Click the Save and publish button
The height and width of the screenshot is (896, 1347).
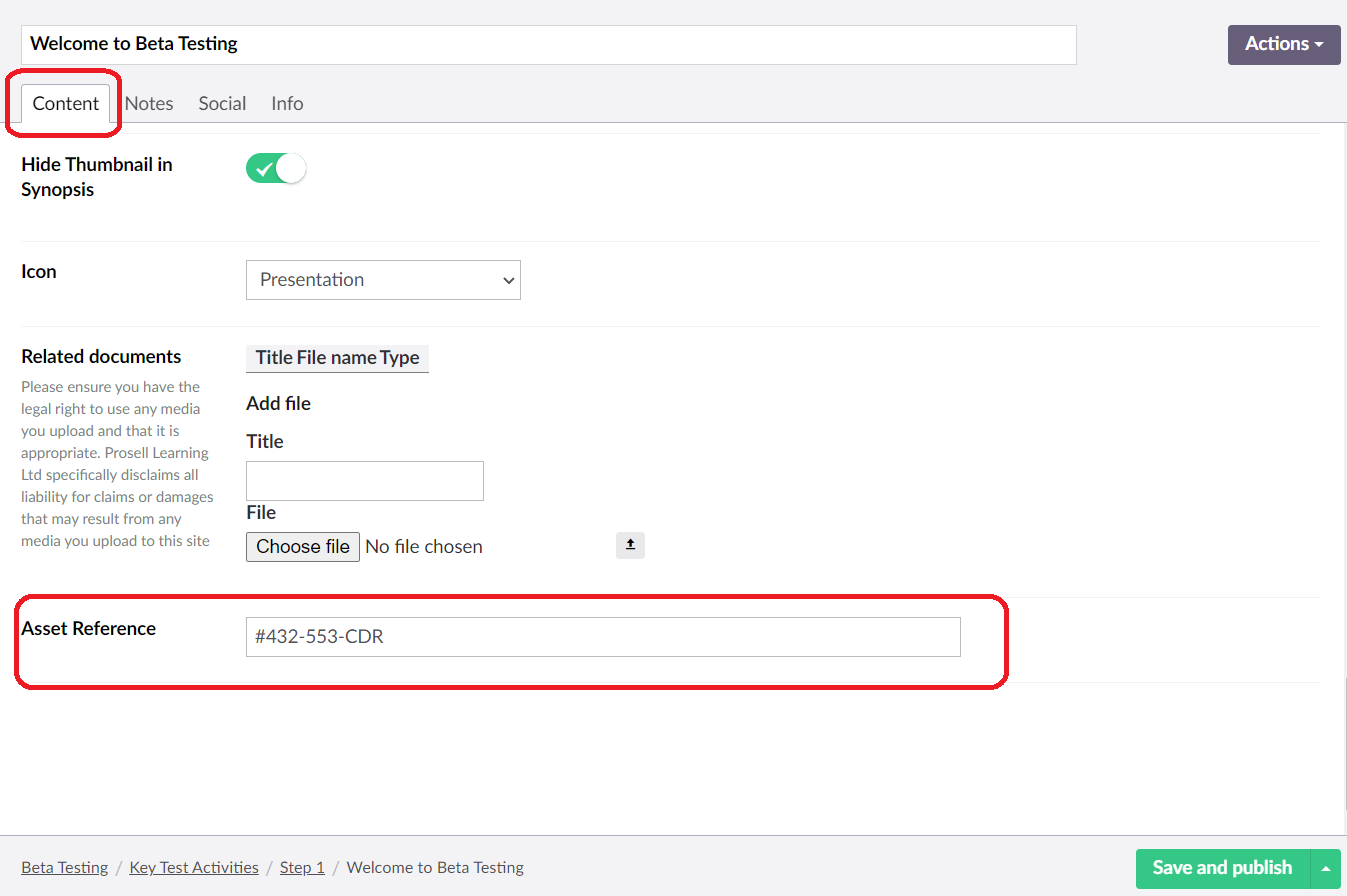[x=1221, y=869]
